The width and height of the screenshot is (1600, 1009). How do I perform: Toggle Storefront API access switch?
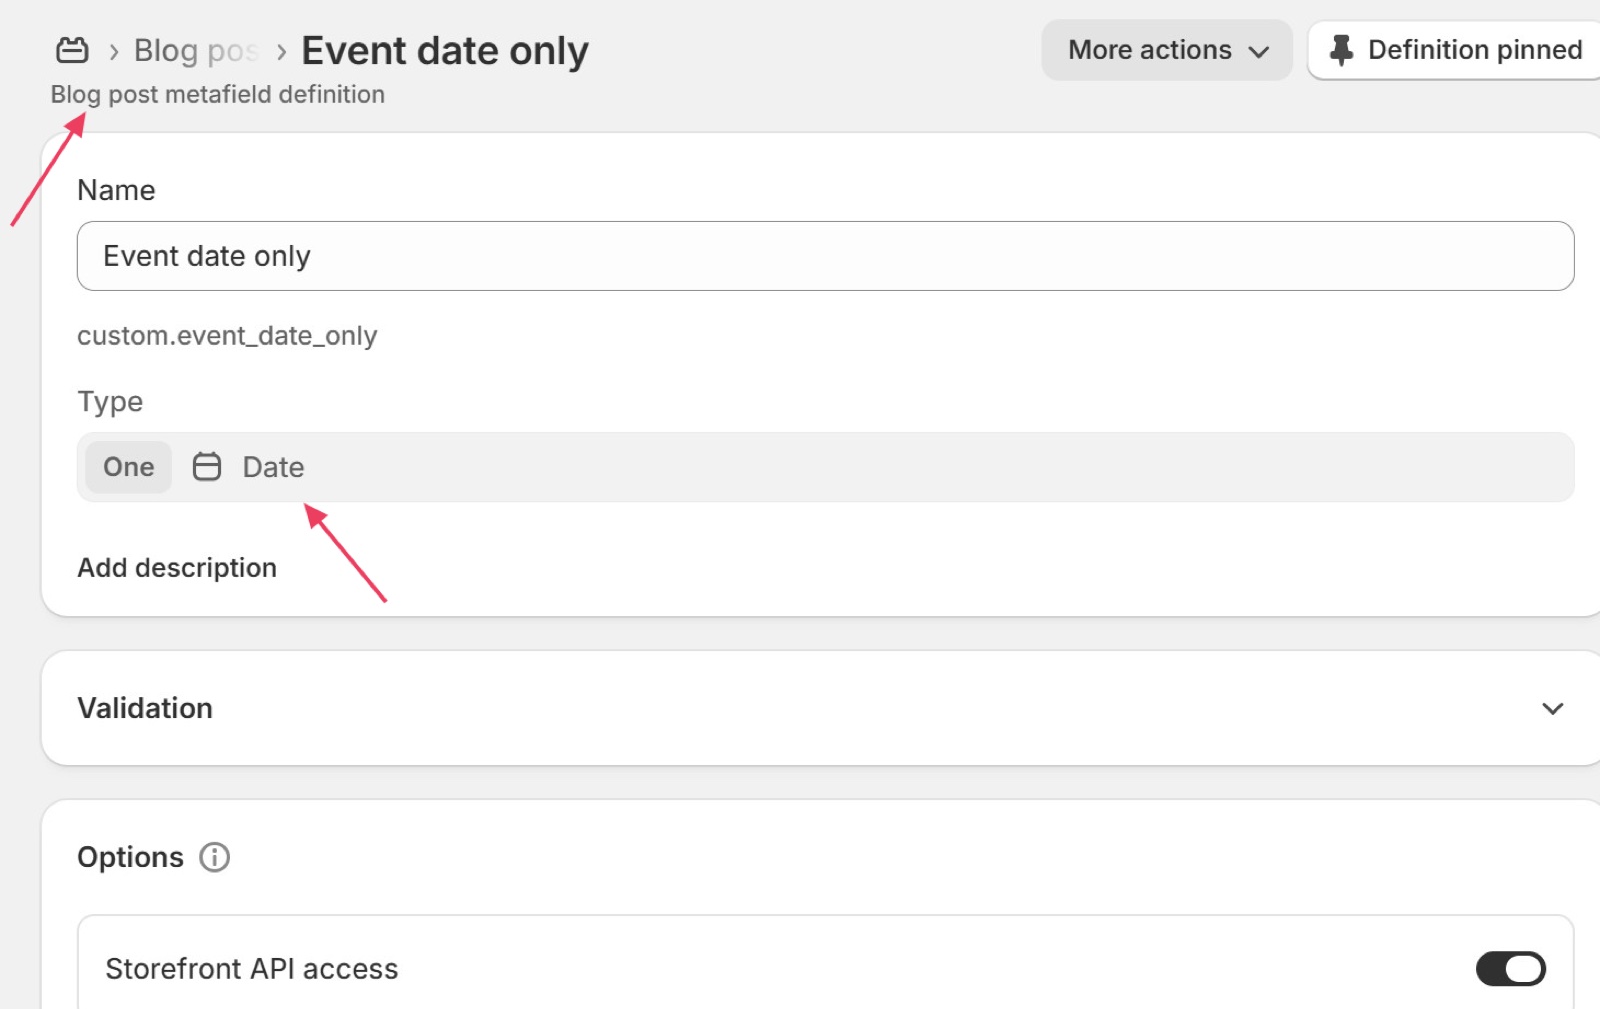point(1510,968)
